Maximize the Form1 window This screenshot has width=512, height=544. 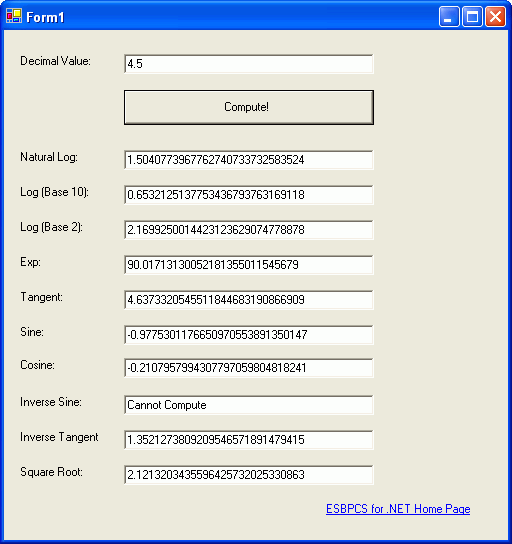coord(472,16)
